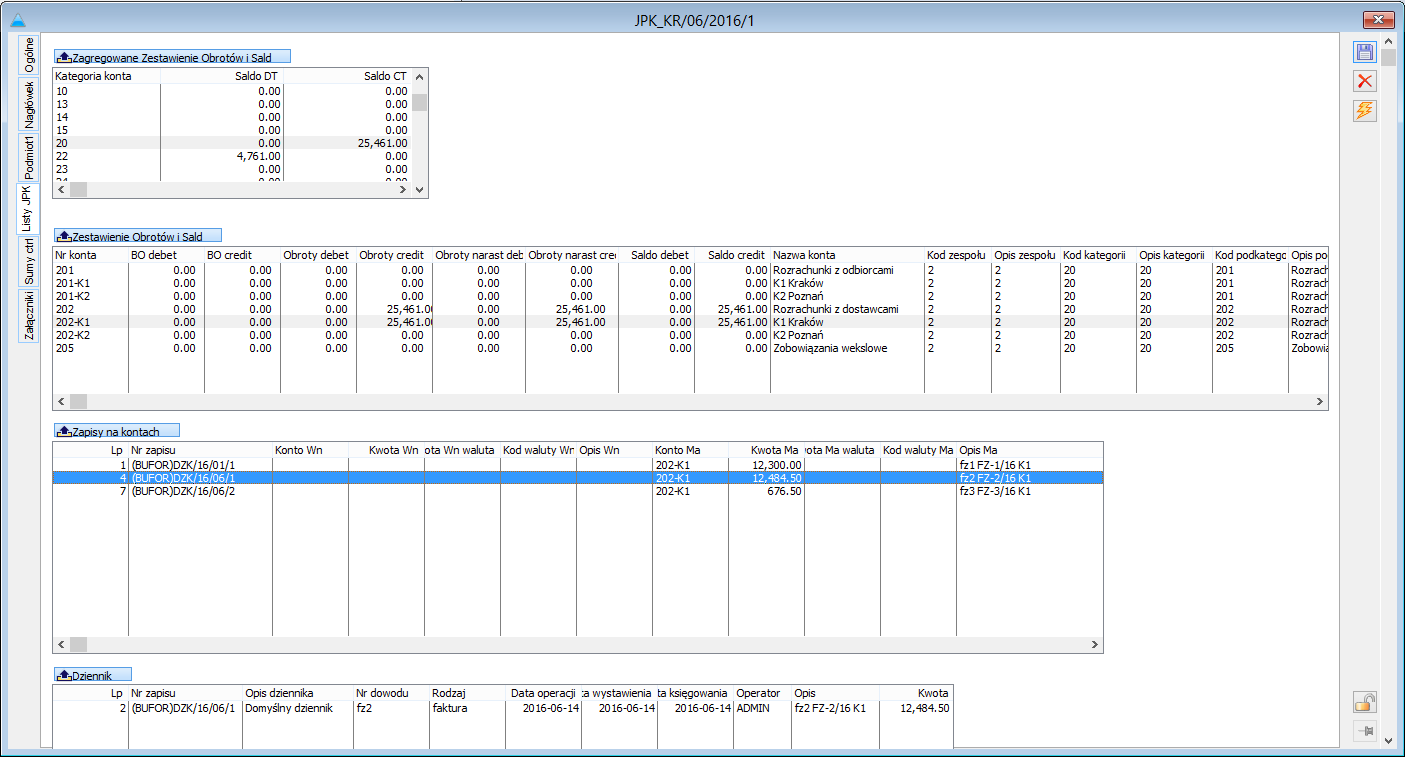1405x757 pixels.
Task: Select category 20 row in aggregated table
Action: pos(232,143)
